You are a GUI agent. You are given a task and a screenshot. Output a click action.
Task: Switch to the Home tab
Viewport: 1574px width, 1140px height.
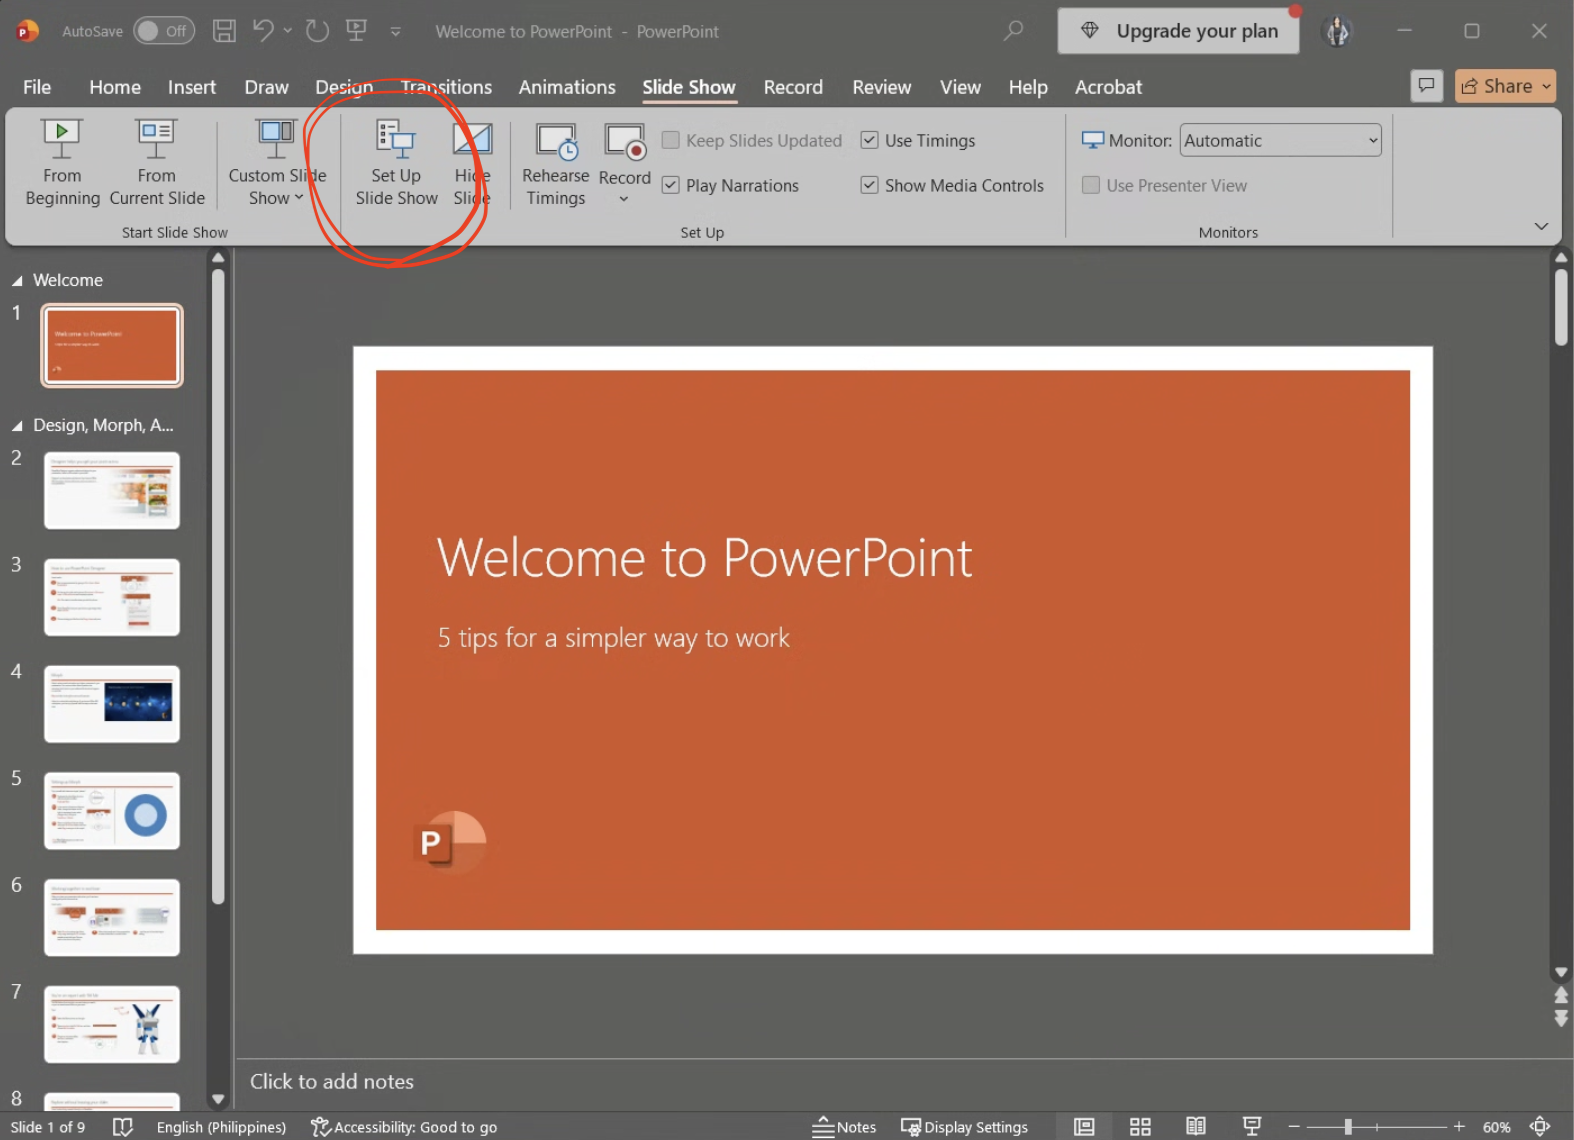click(115, 87)
